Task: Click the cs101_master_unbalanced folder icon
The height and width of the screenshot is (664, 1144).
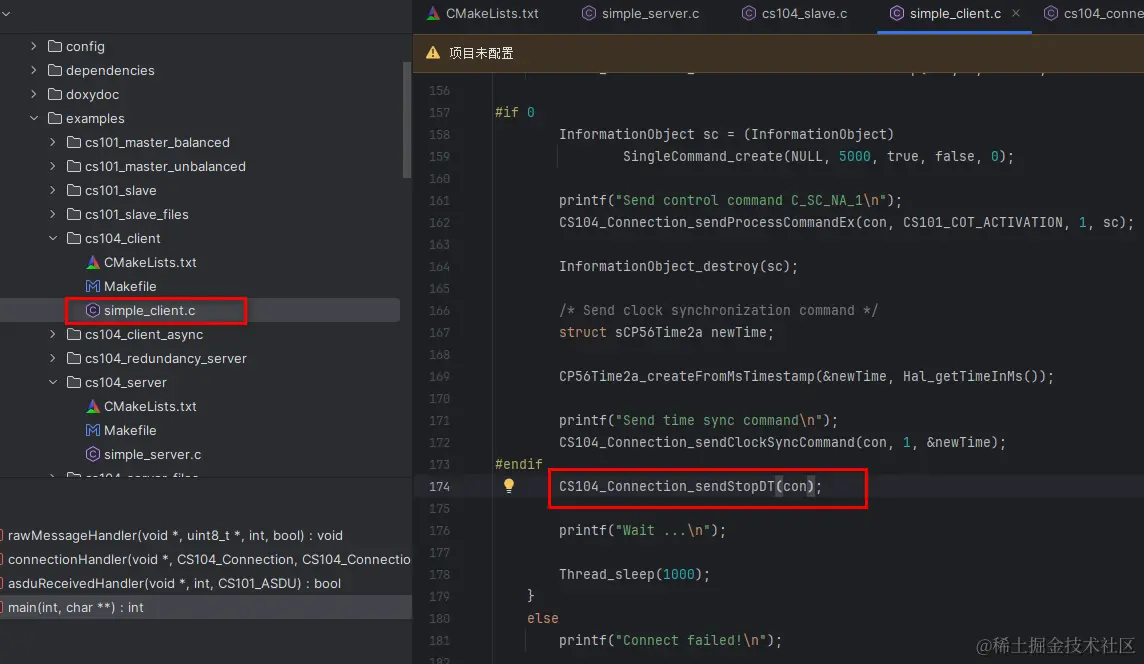Action: pos(74,166)
